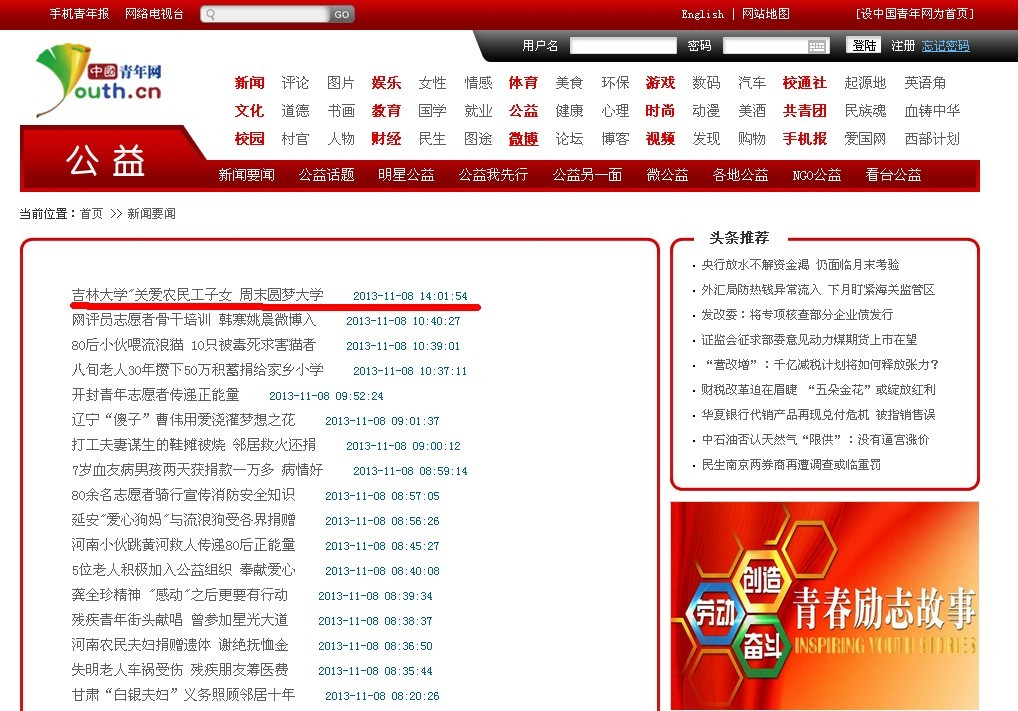The image size is (1018, 711).
Task: Open the 央行放水不解资金渴 recommended headline
Action: 800,265
